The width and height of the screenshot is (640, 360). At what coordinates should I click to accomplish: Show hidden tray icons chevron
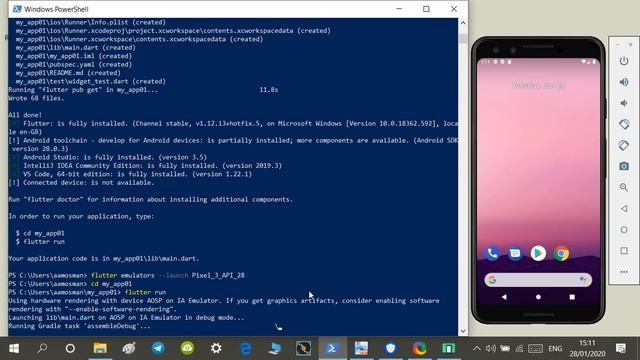pyautogui.click(x=476, y=349)
